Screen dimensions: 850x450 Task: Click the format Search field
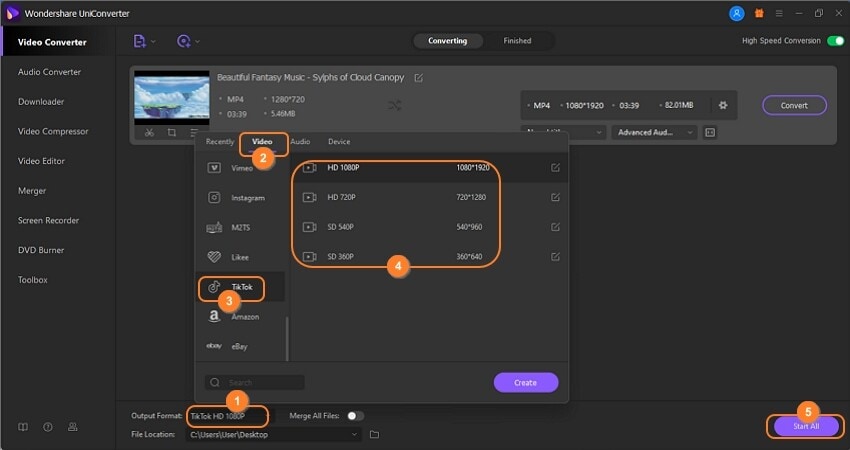(x=254, y=382)
